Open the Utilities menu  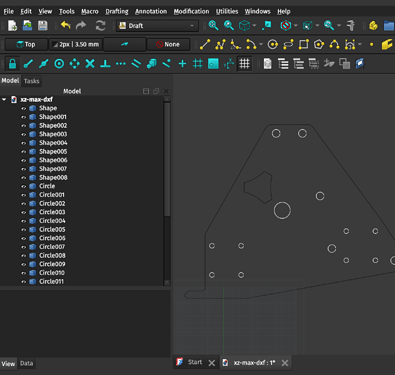(227, 11)
